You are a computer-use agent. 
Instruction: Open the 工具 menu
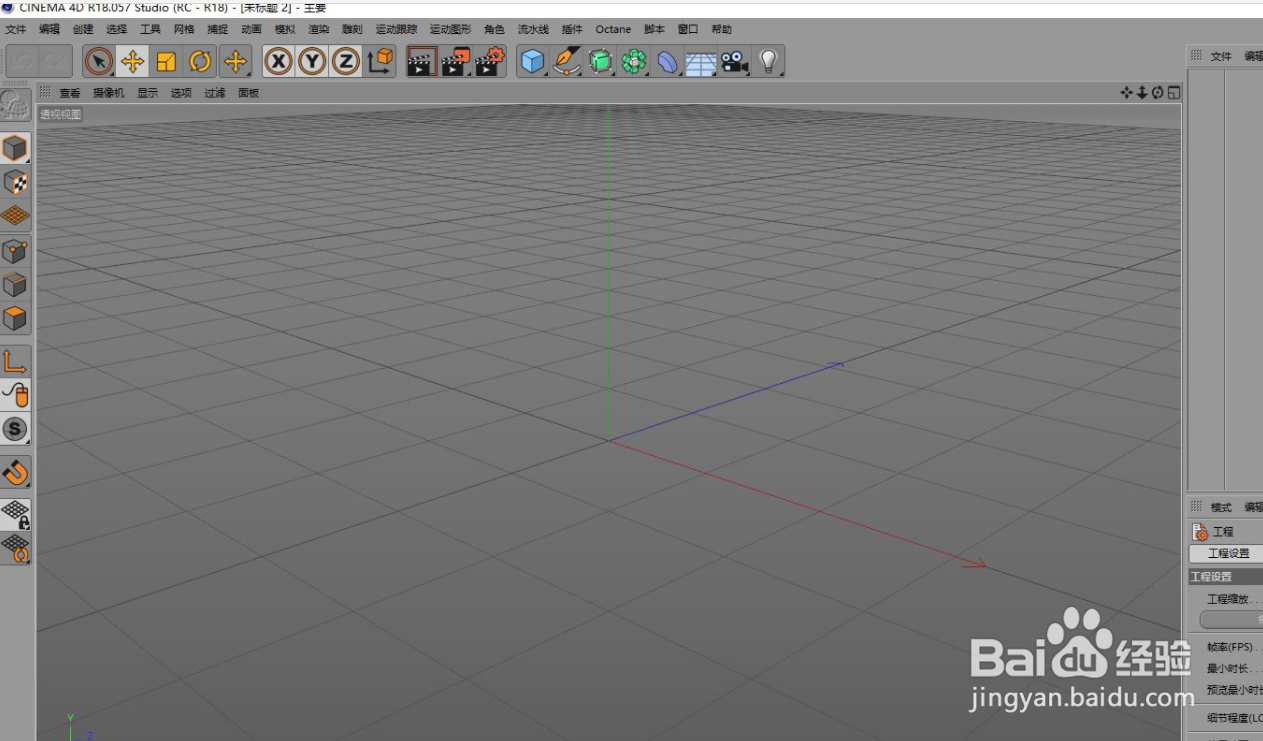150,30
